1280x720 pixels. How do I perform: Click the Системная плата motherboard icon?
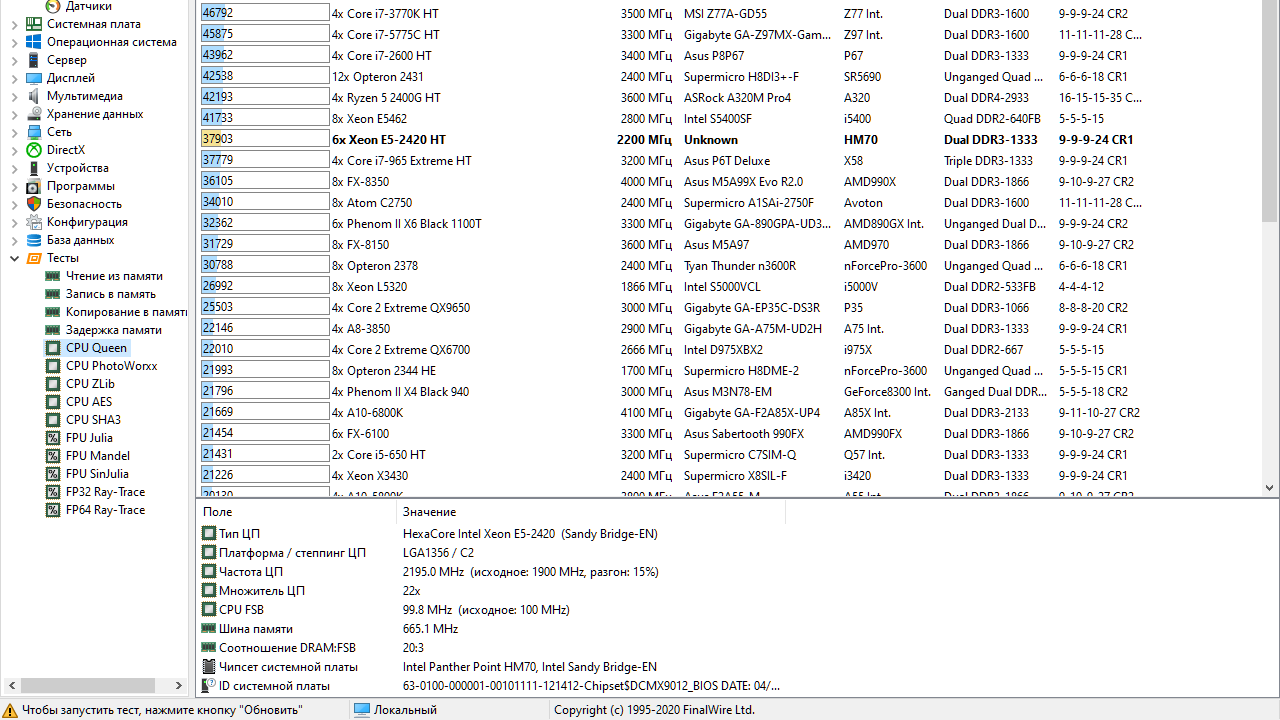34,24
